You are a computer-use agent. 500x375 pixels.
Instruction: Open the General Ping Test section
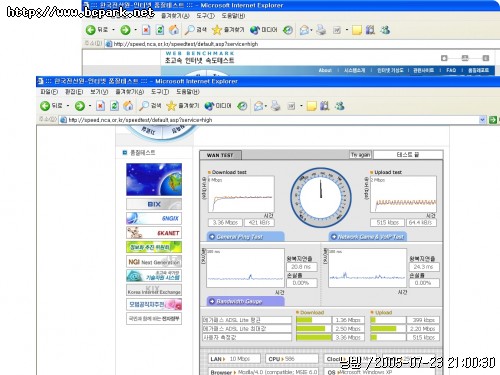click(x=246, y=237)
